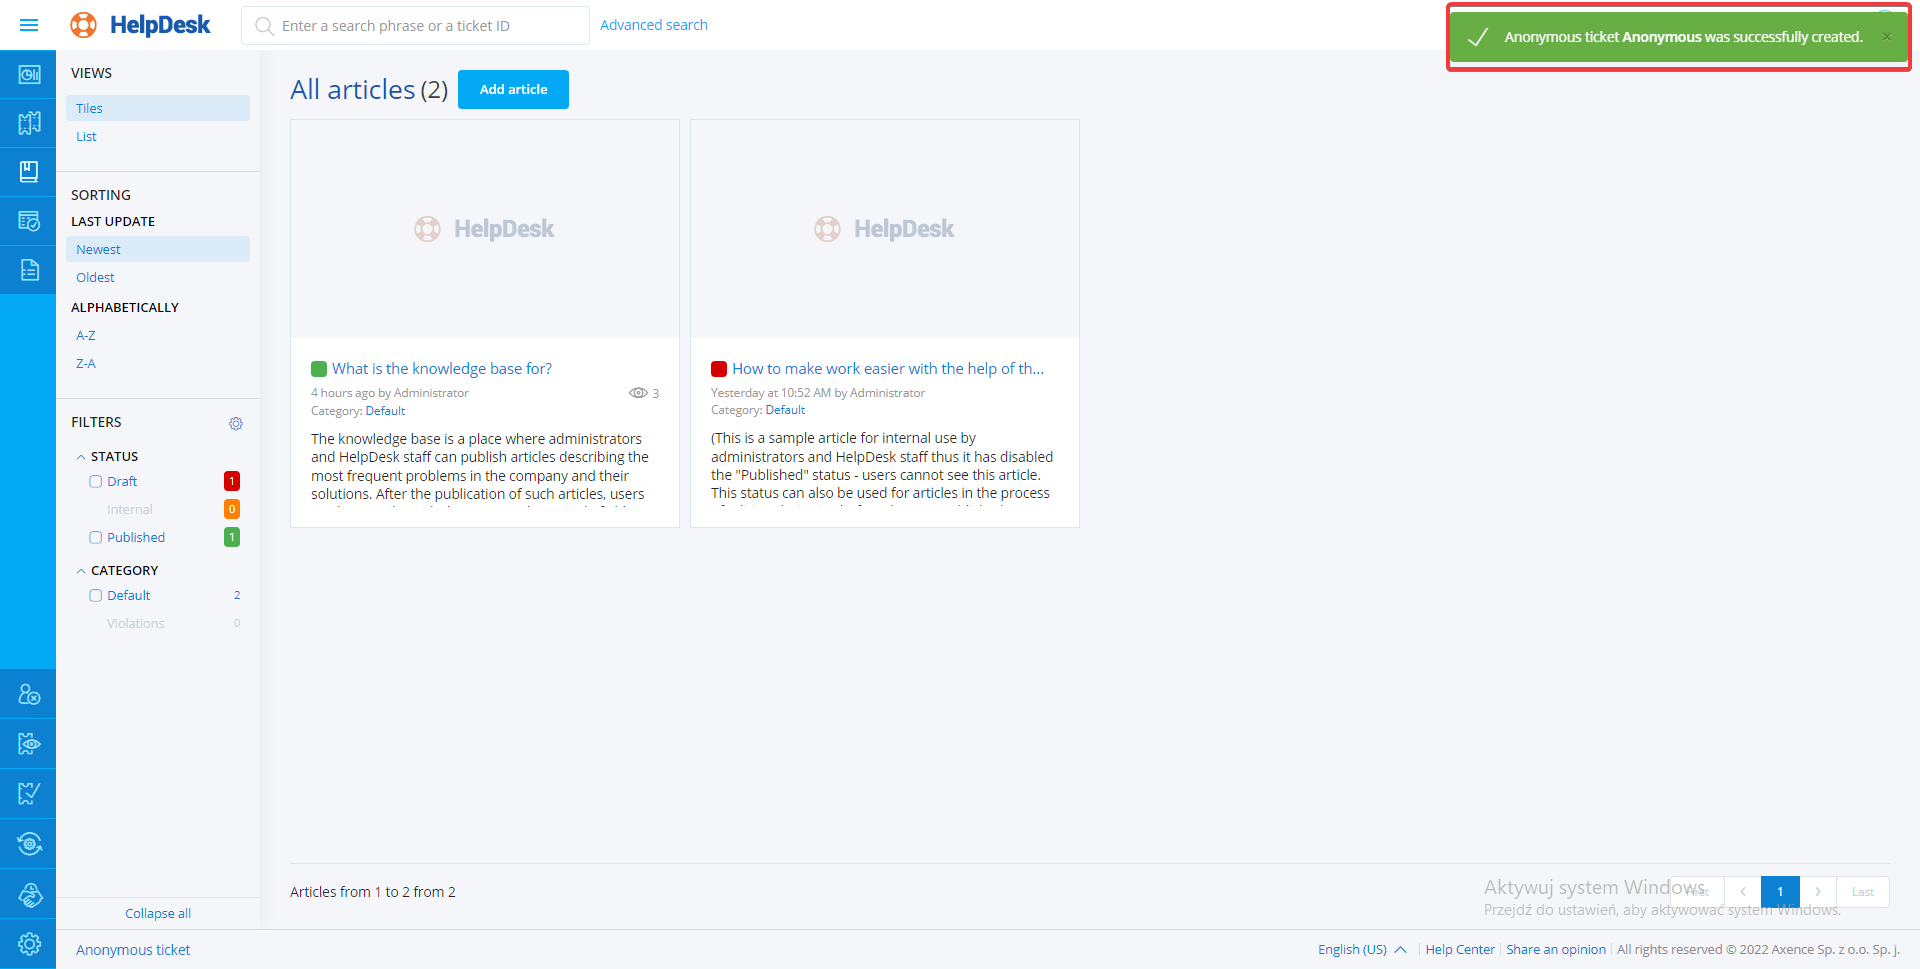Open the dashboard chart icon in sidebar
This screenshot has height=969, width=1920.
29,75
